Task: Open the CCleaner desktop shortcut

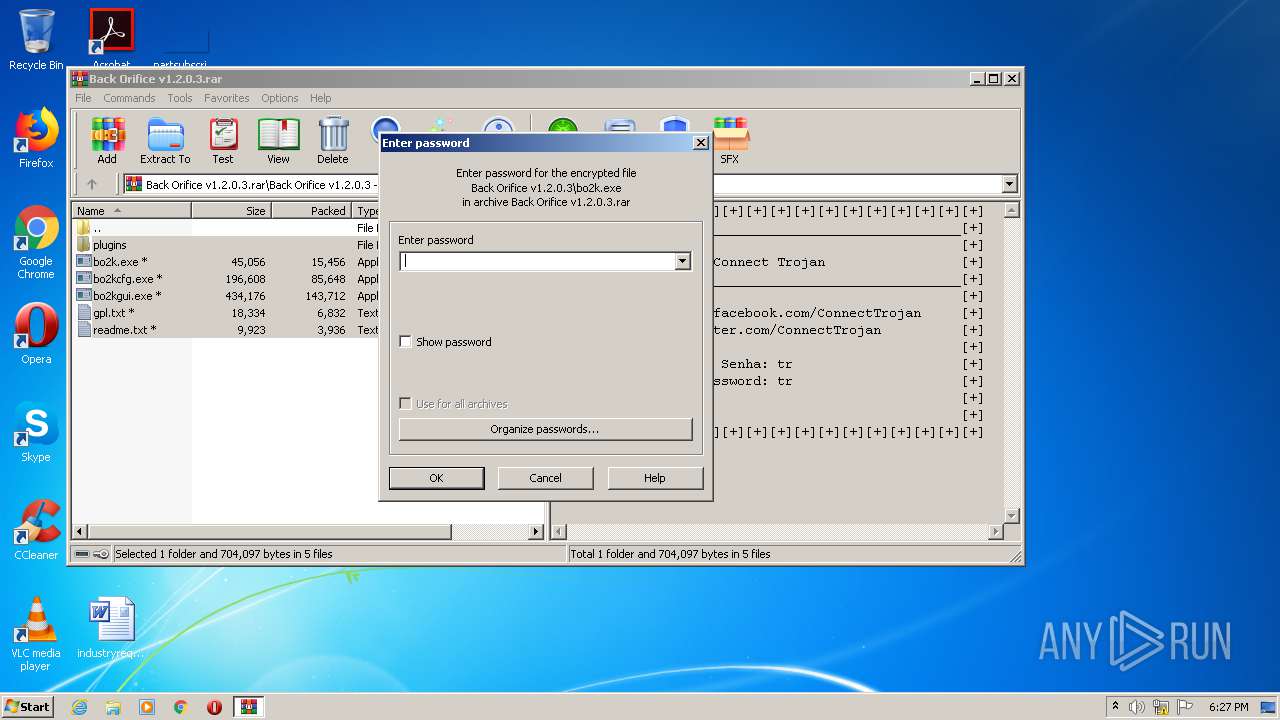Action: (x=36, y=530)
